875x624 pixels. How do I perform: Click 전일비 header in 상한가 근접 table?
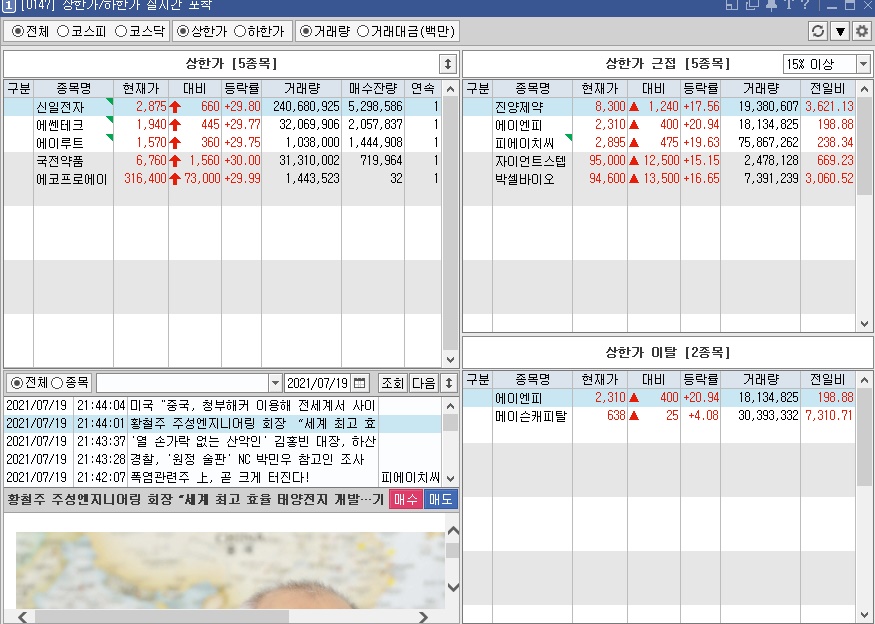click(828, 89)
